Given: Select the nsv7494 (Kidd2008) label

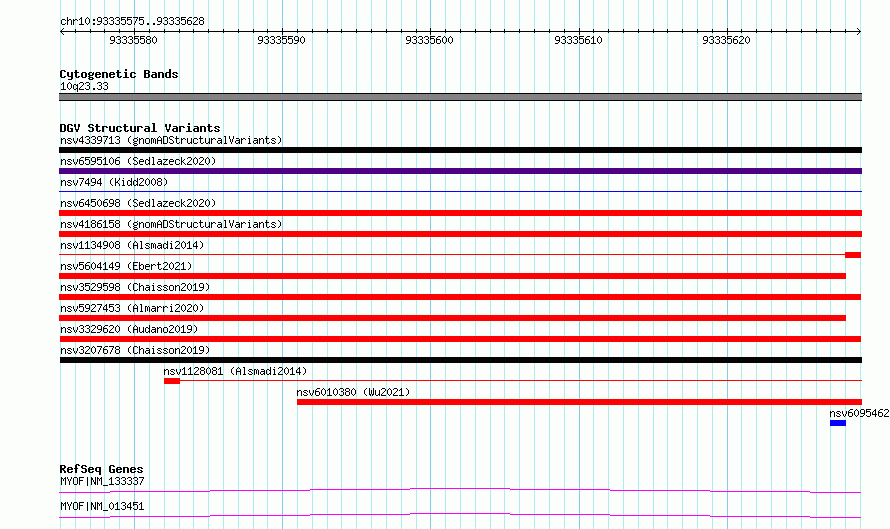Looking at the screenshot, I should coord(114,182).
